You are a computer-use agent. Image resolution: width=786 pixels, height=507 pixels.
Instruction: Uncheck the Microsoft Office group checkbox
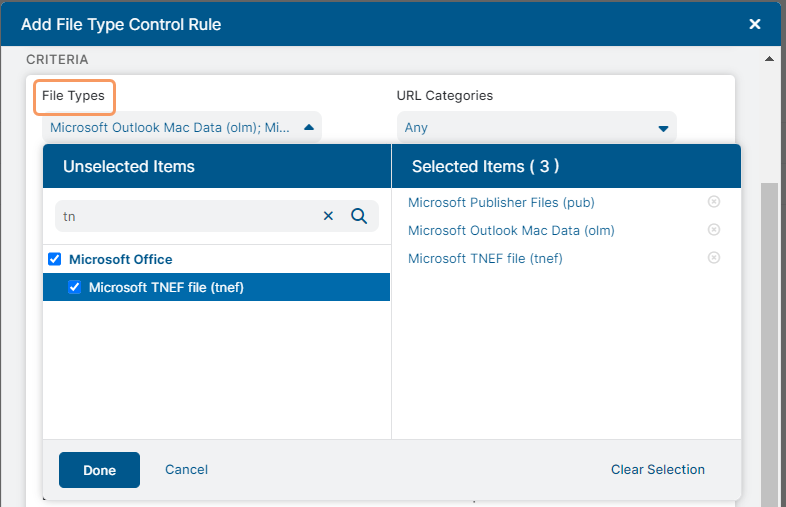55,259
